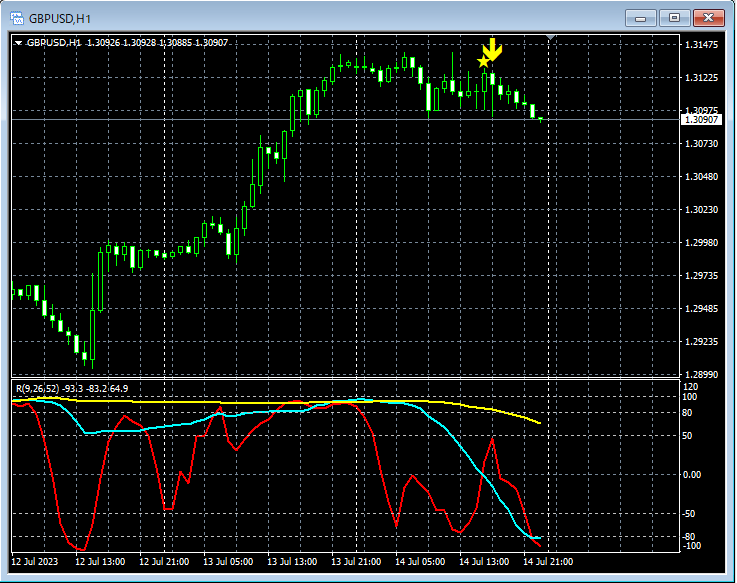Click the -80 level on indicator scale

690,537
